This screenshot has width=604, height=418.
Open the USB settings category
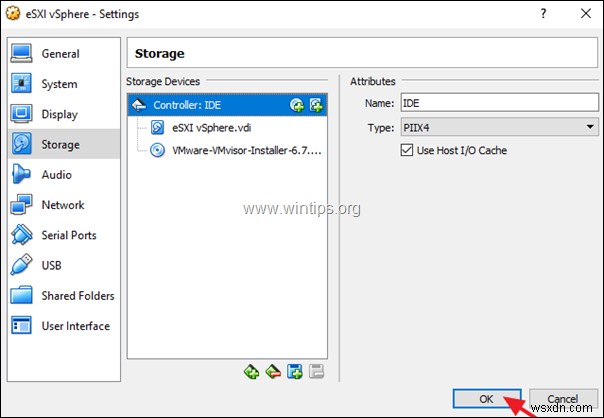tap(64, 265)
